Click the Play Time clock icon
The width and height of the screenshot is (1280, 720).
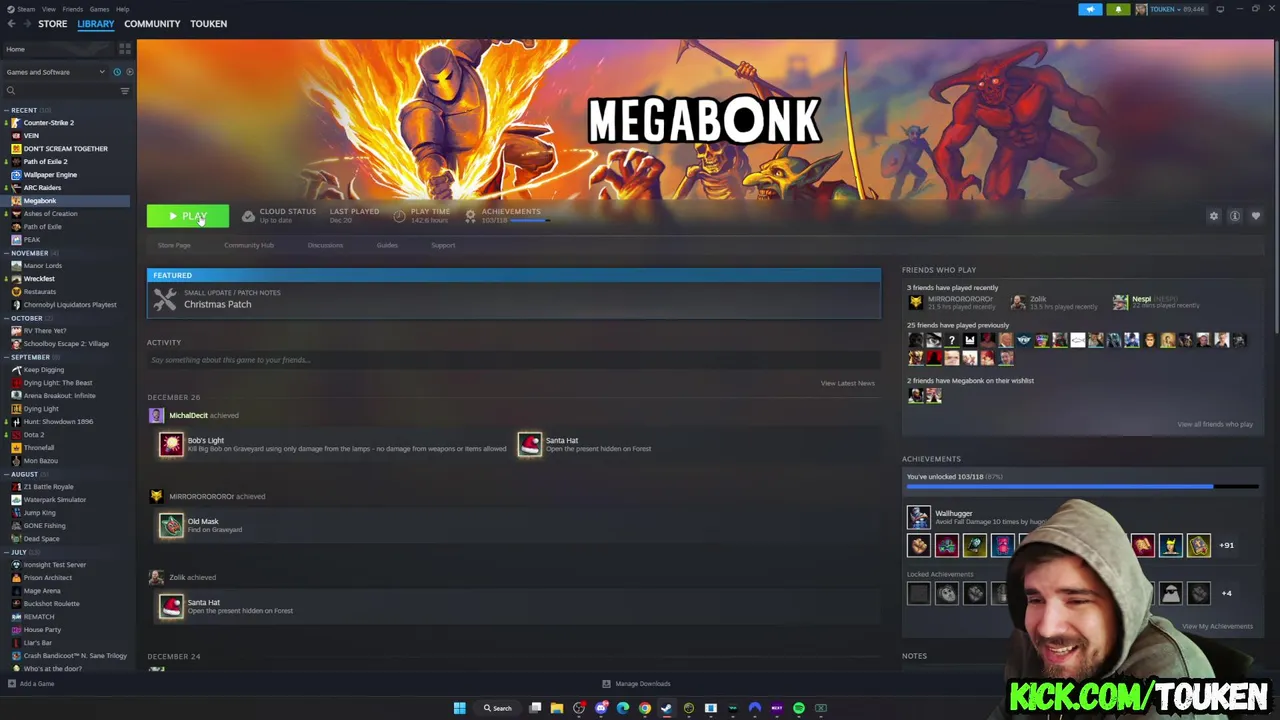[399, 216]
